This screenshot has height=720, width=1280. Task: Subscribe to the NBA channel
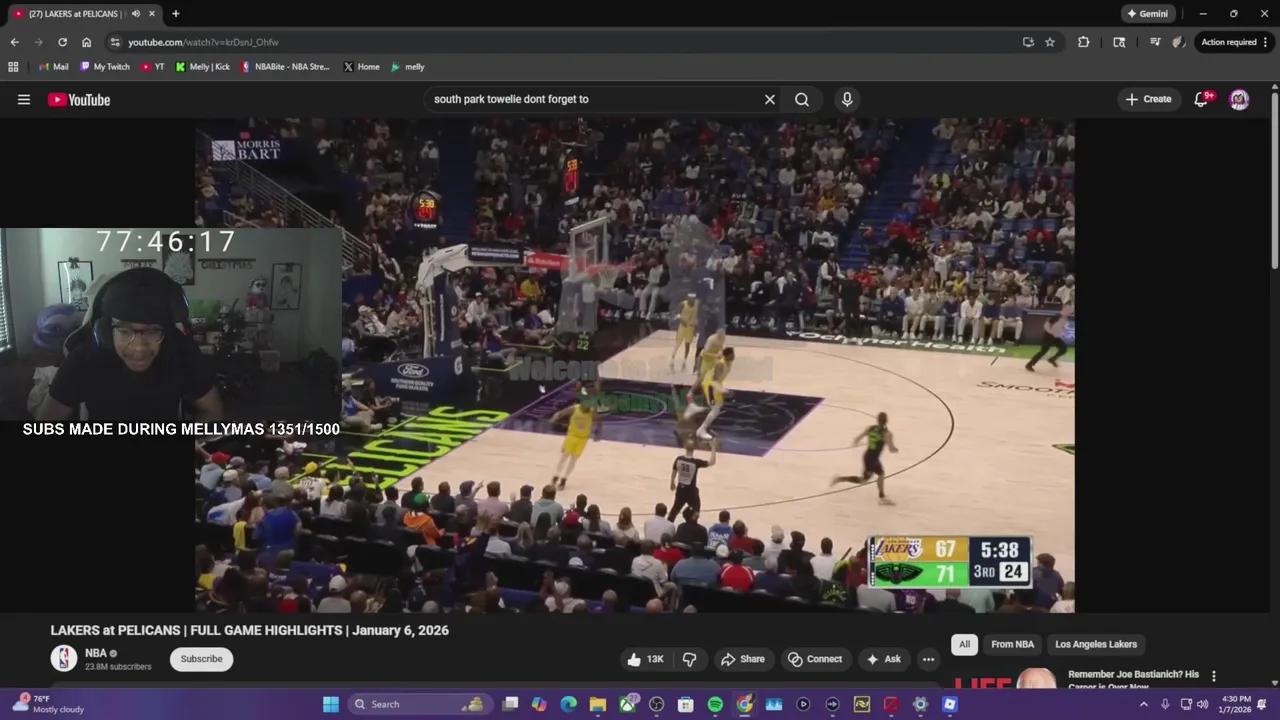(201, 659)
